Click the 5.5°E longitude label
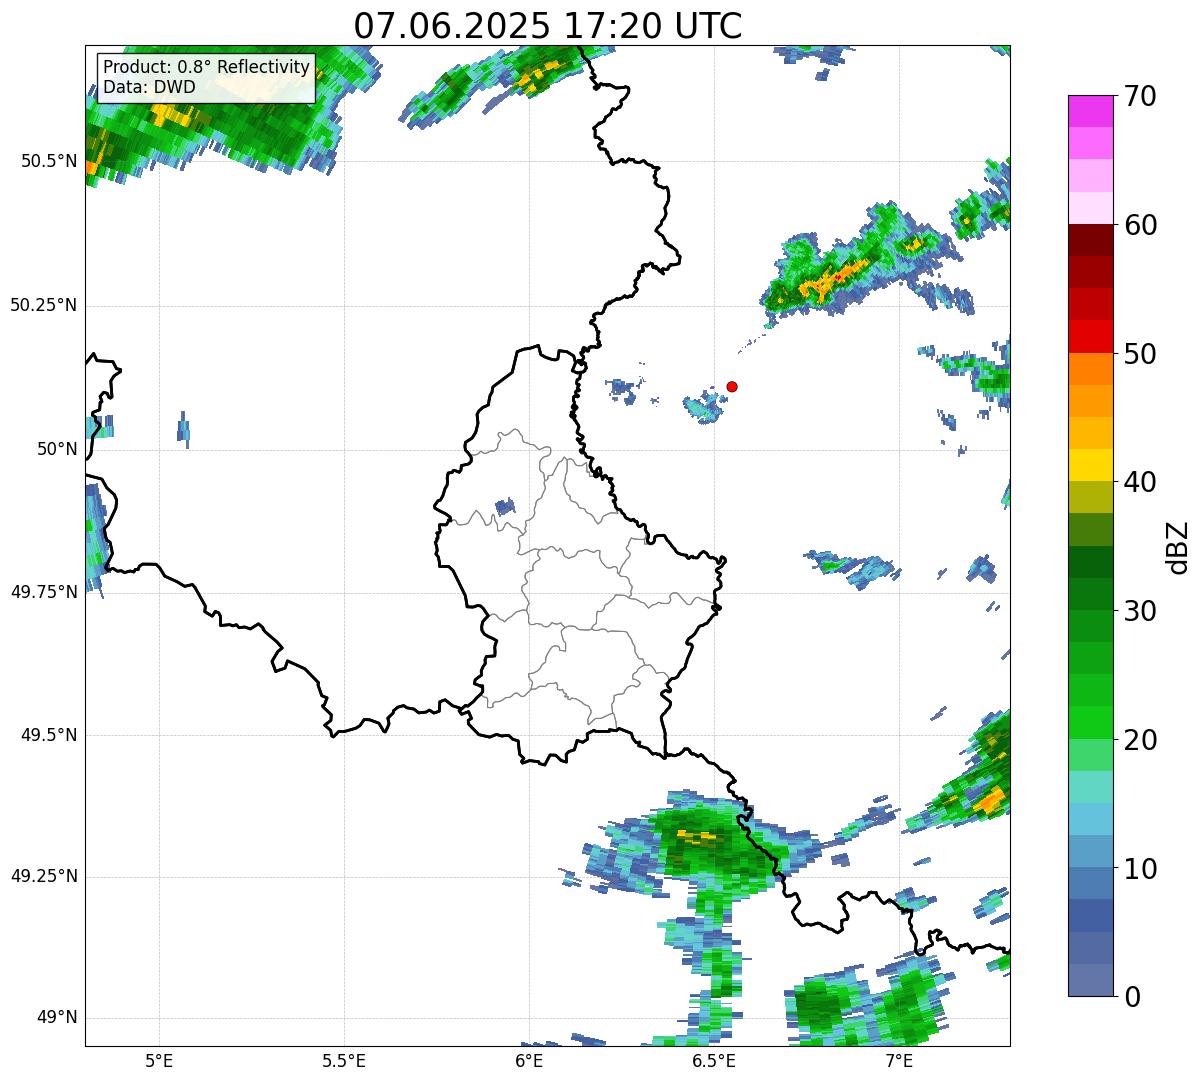Screen dimensions: 1202x1081 pos(344,1060)
